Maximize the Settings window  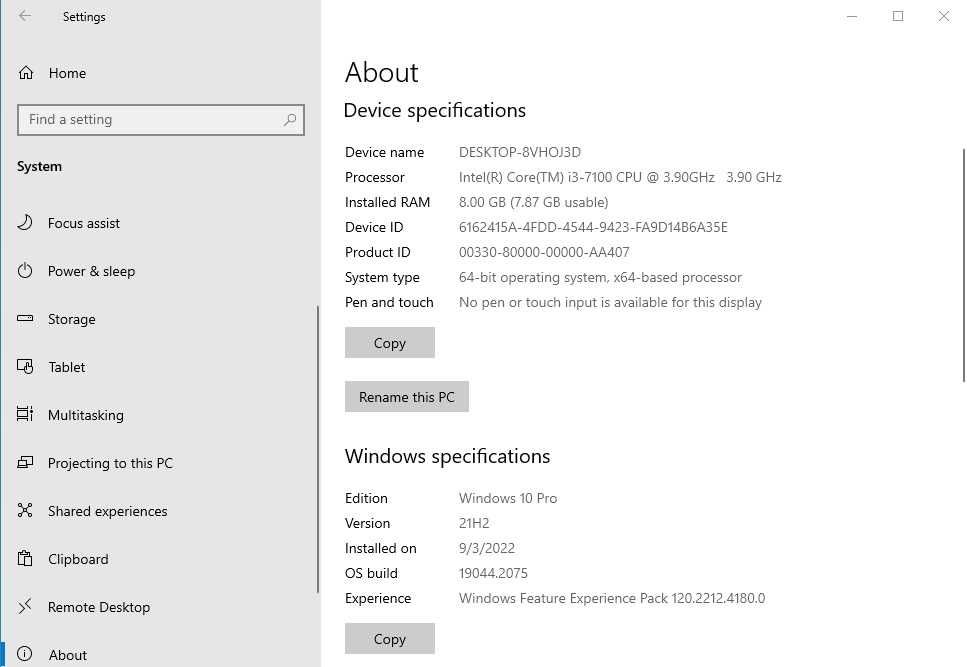point(898,16)
